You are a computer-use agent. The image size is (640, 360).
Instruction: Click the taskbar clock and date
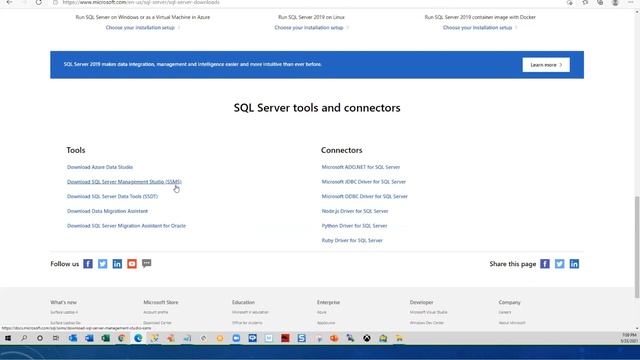coord(629,338)
